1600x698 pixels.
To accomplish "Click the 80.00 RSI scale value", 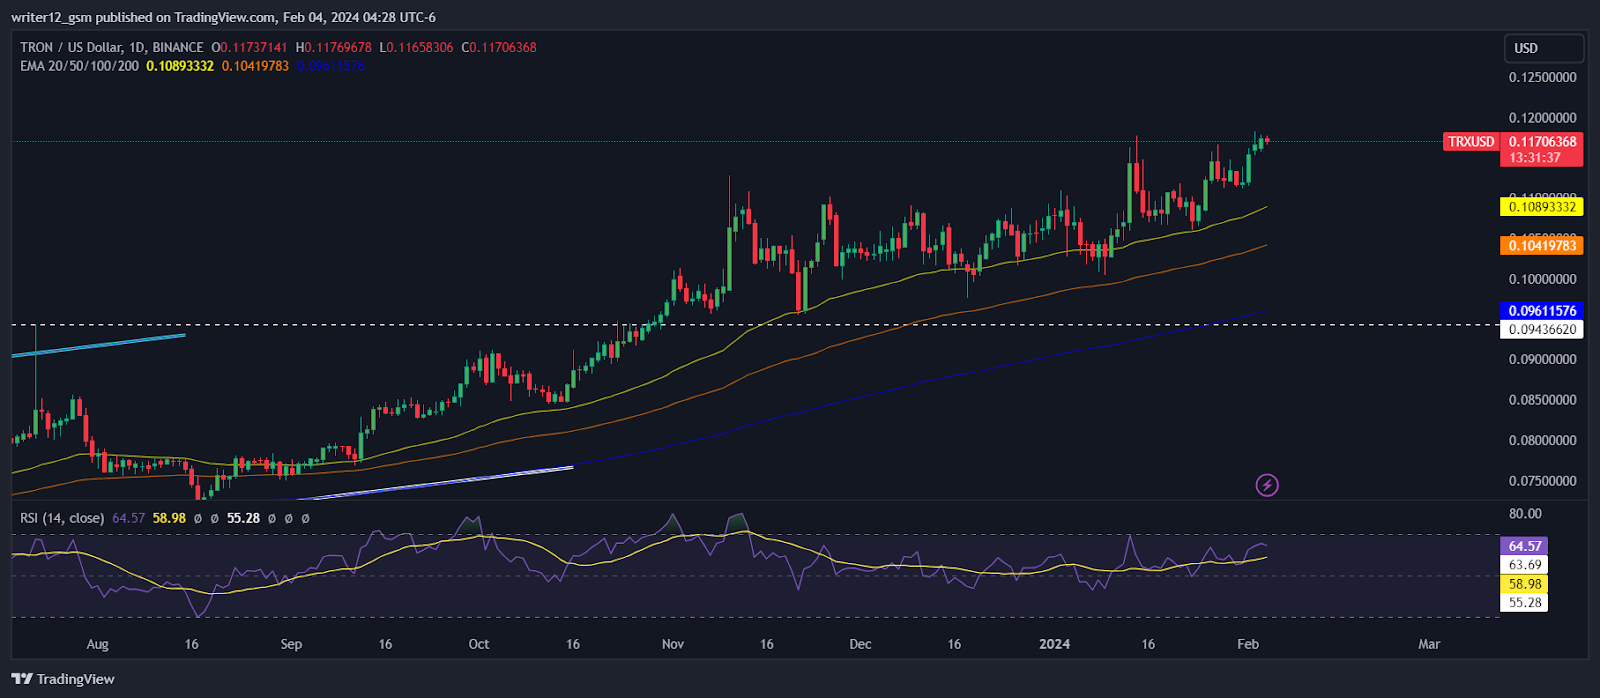I will tap(1525, 514).
